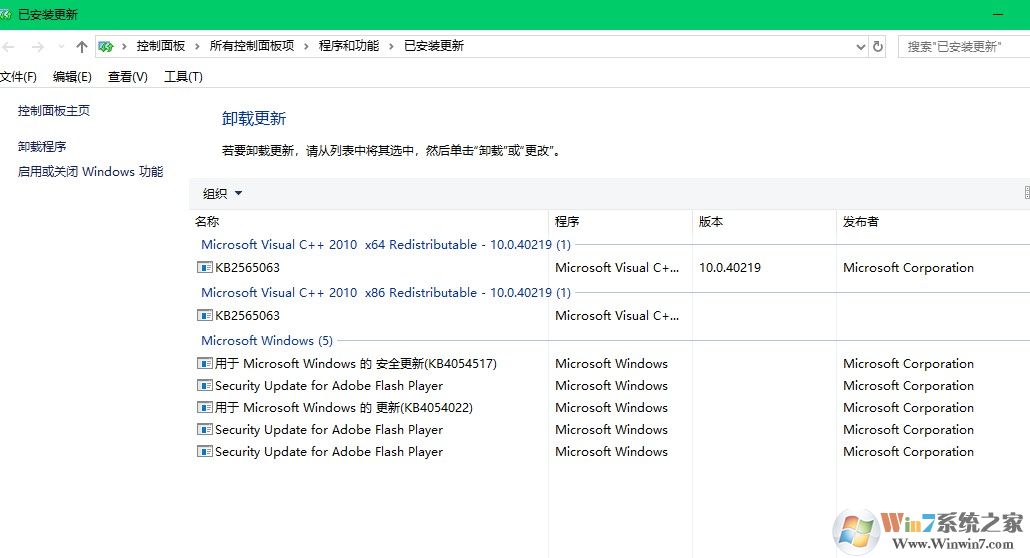Select 程序和功能 breadcrumb

[349, 46]
